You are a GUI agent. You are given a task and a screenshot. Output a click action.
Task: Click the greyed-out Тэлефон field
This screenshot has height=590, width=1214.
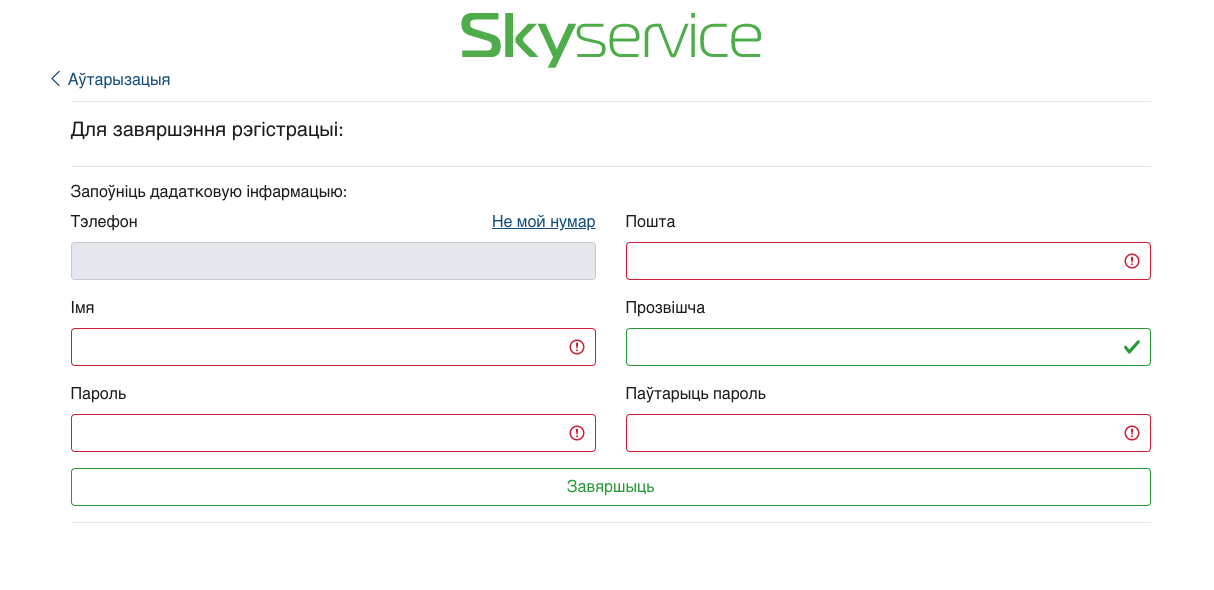[333, 261]
